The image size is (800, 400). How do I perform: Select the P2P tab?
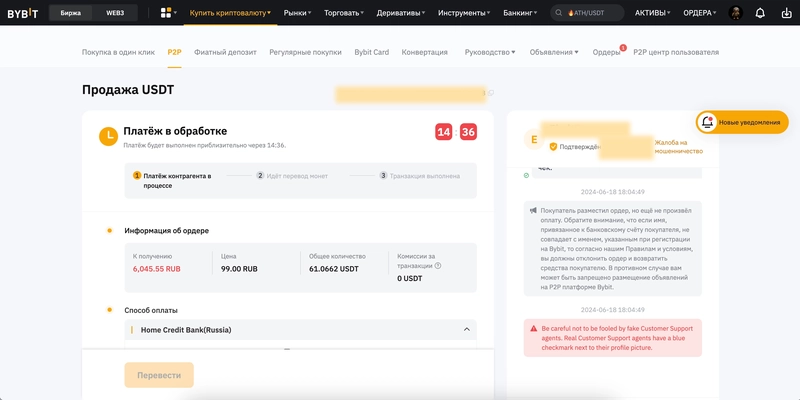[174, 52]
